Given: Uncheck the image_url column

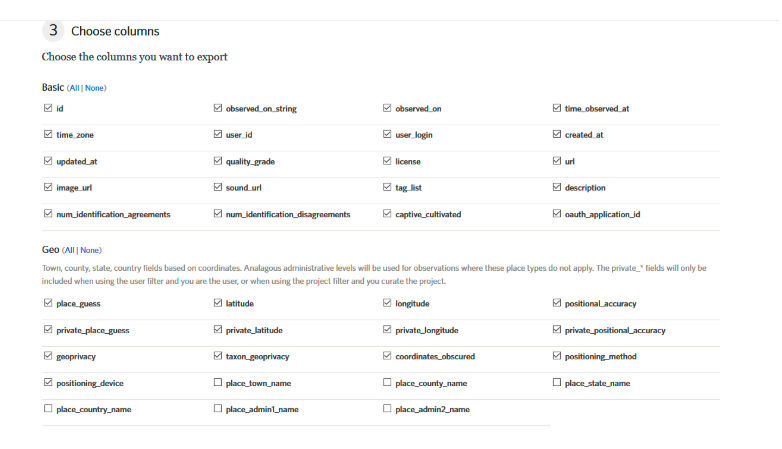Looking at the screenshot, I should pyautogui.click(x=48, y=187).
